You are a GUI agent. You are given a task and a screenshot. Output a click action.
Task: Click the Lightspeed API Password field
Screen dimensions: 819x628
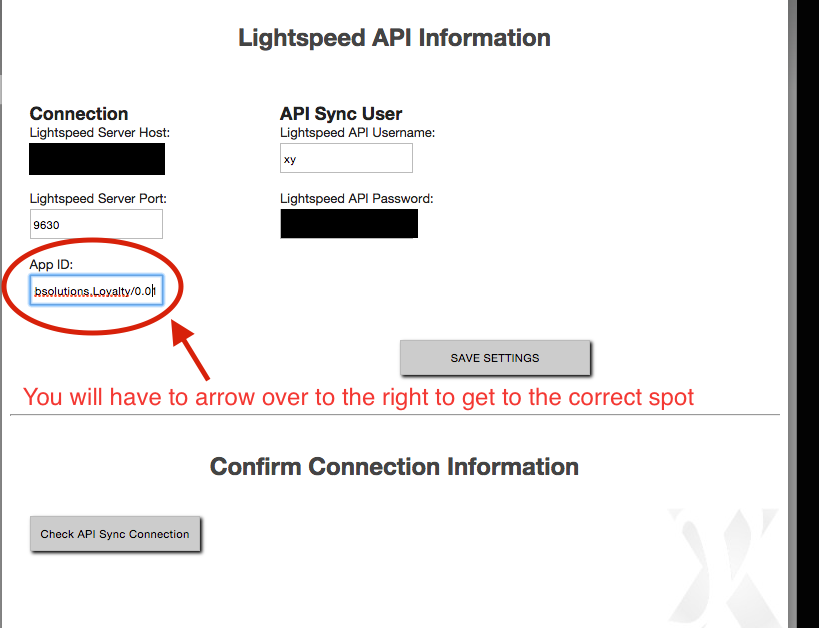pos(349,224)
